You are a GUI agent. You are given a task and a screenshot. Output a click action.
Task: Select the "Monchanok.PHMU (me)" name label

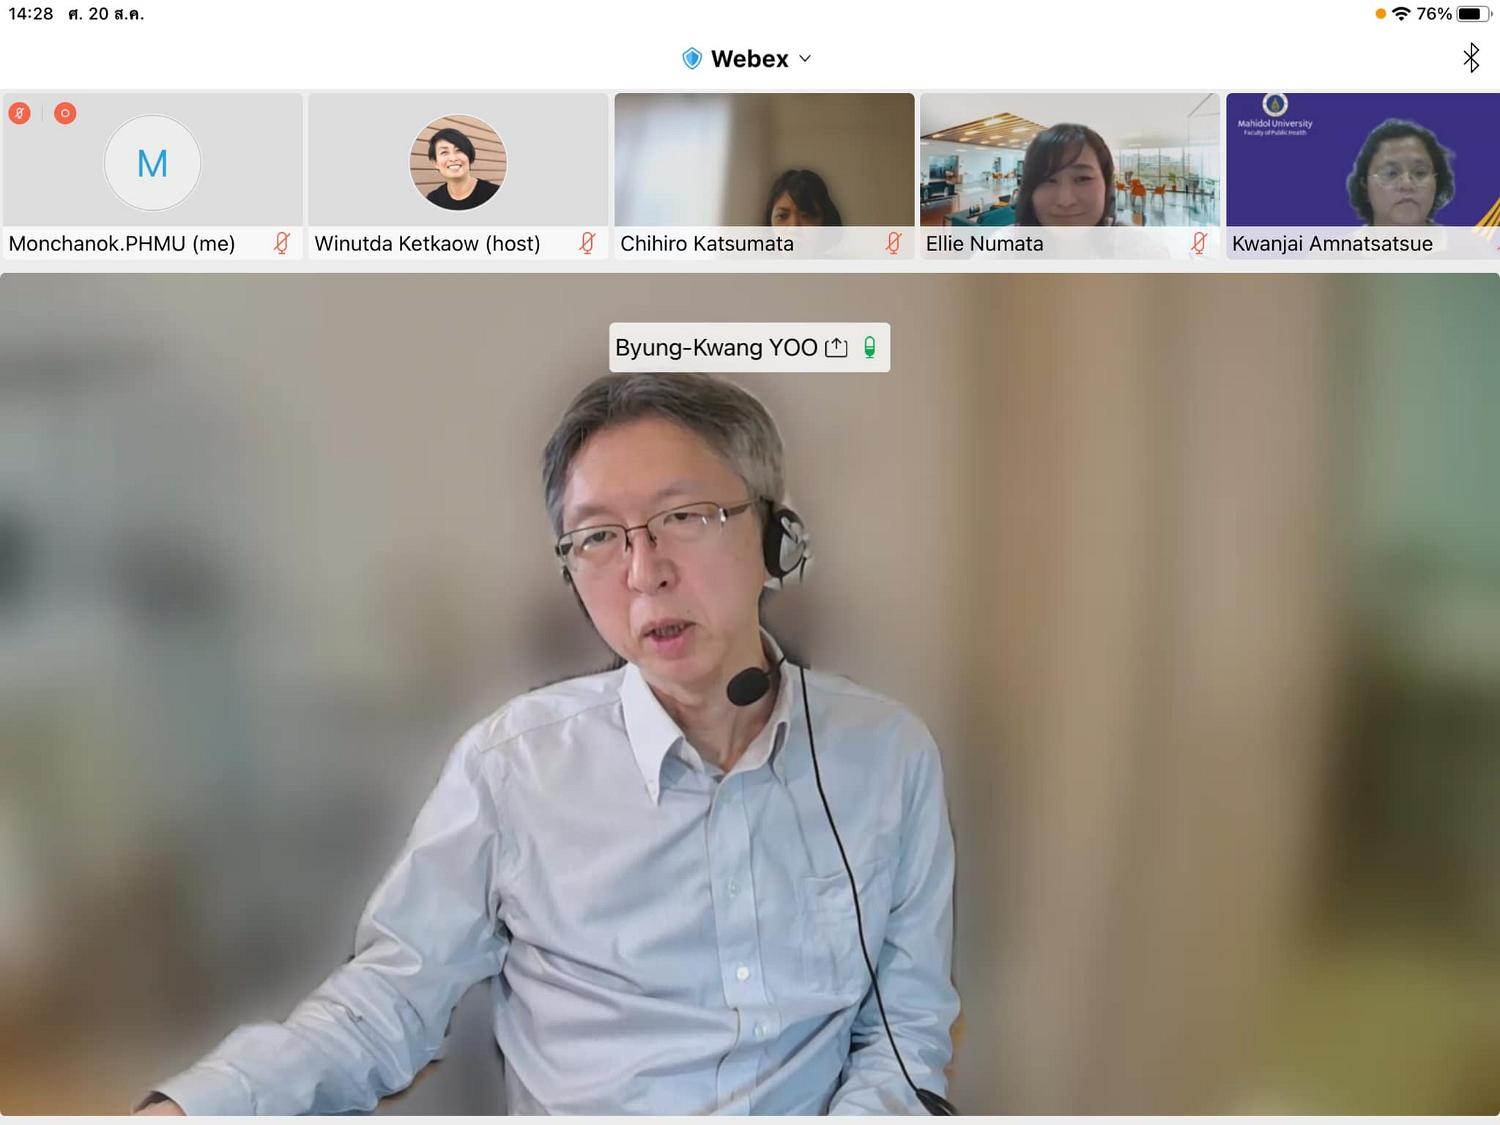(x=122, y=243)
